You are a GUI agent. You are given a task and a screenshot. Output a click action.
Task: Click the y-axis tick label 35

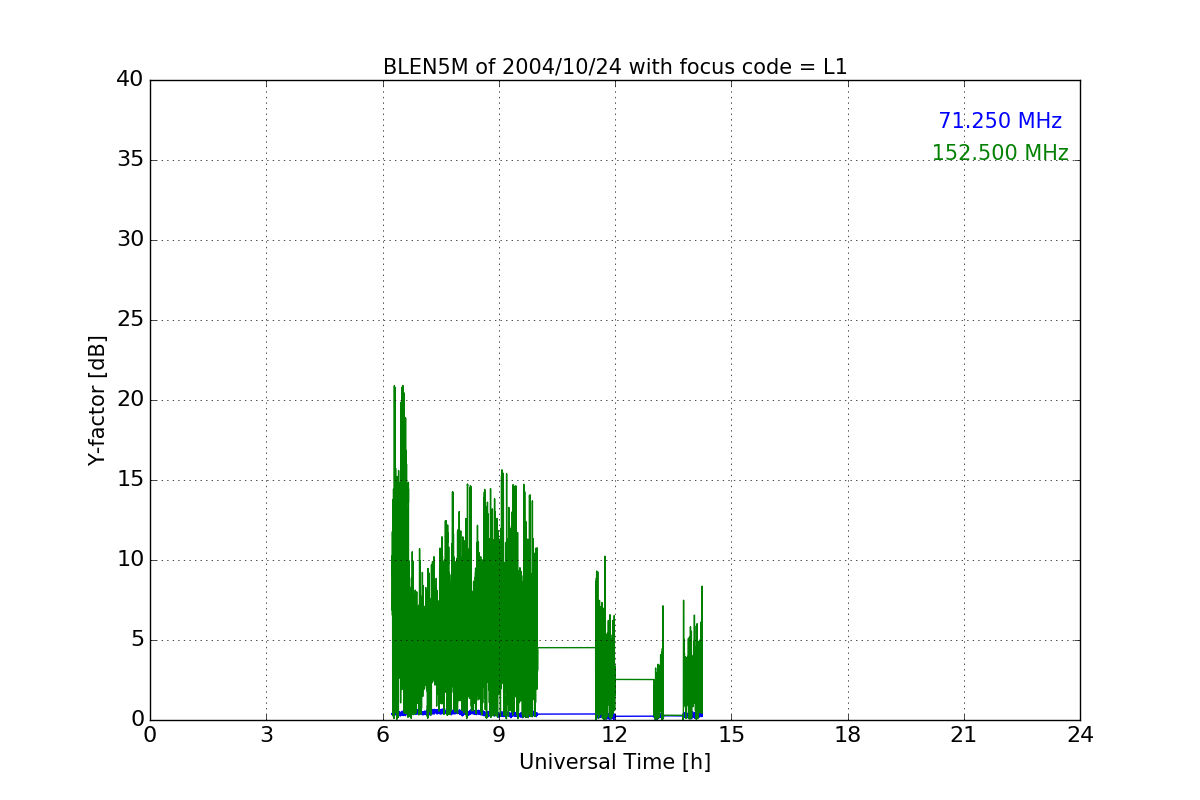(129, 160)
